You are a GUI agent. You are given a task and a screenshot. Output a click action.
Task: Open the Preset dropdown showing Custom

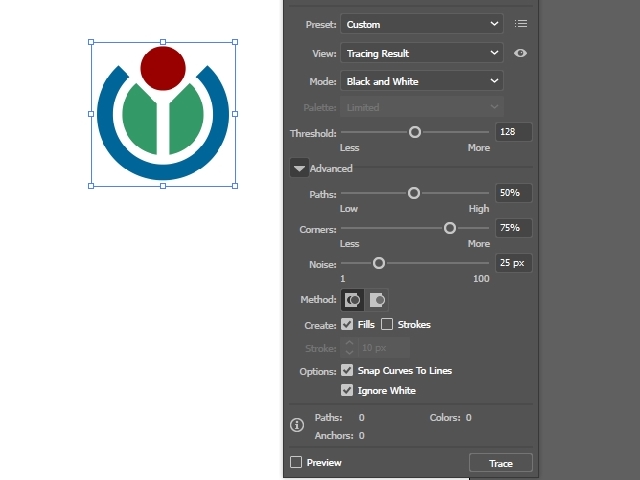(x=422, y=24)
